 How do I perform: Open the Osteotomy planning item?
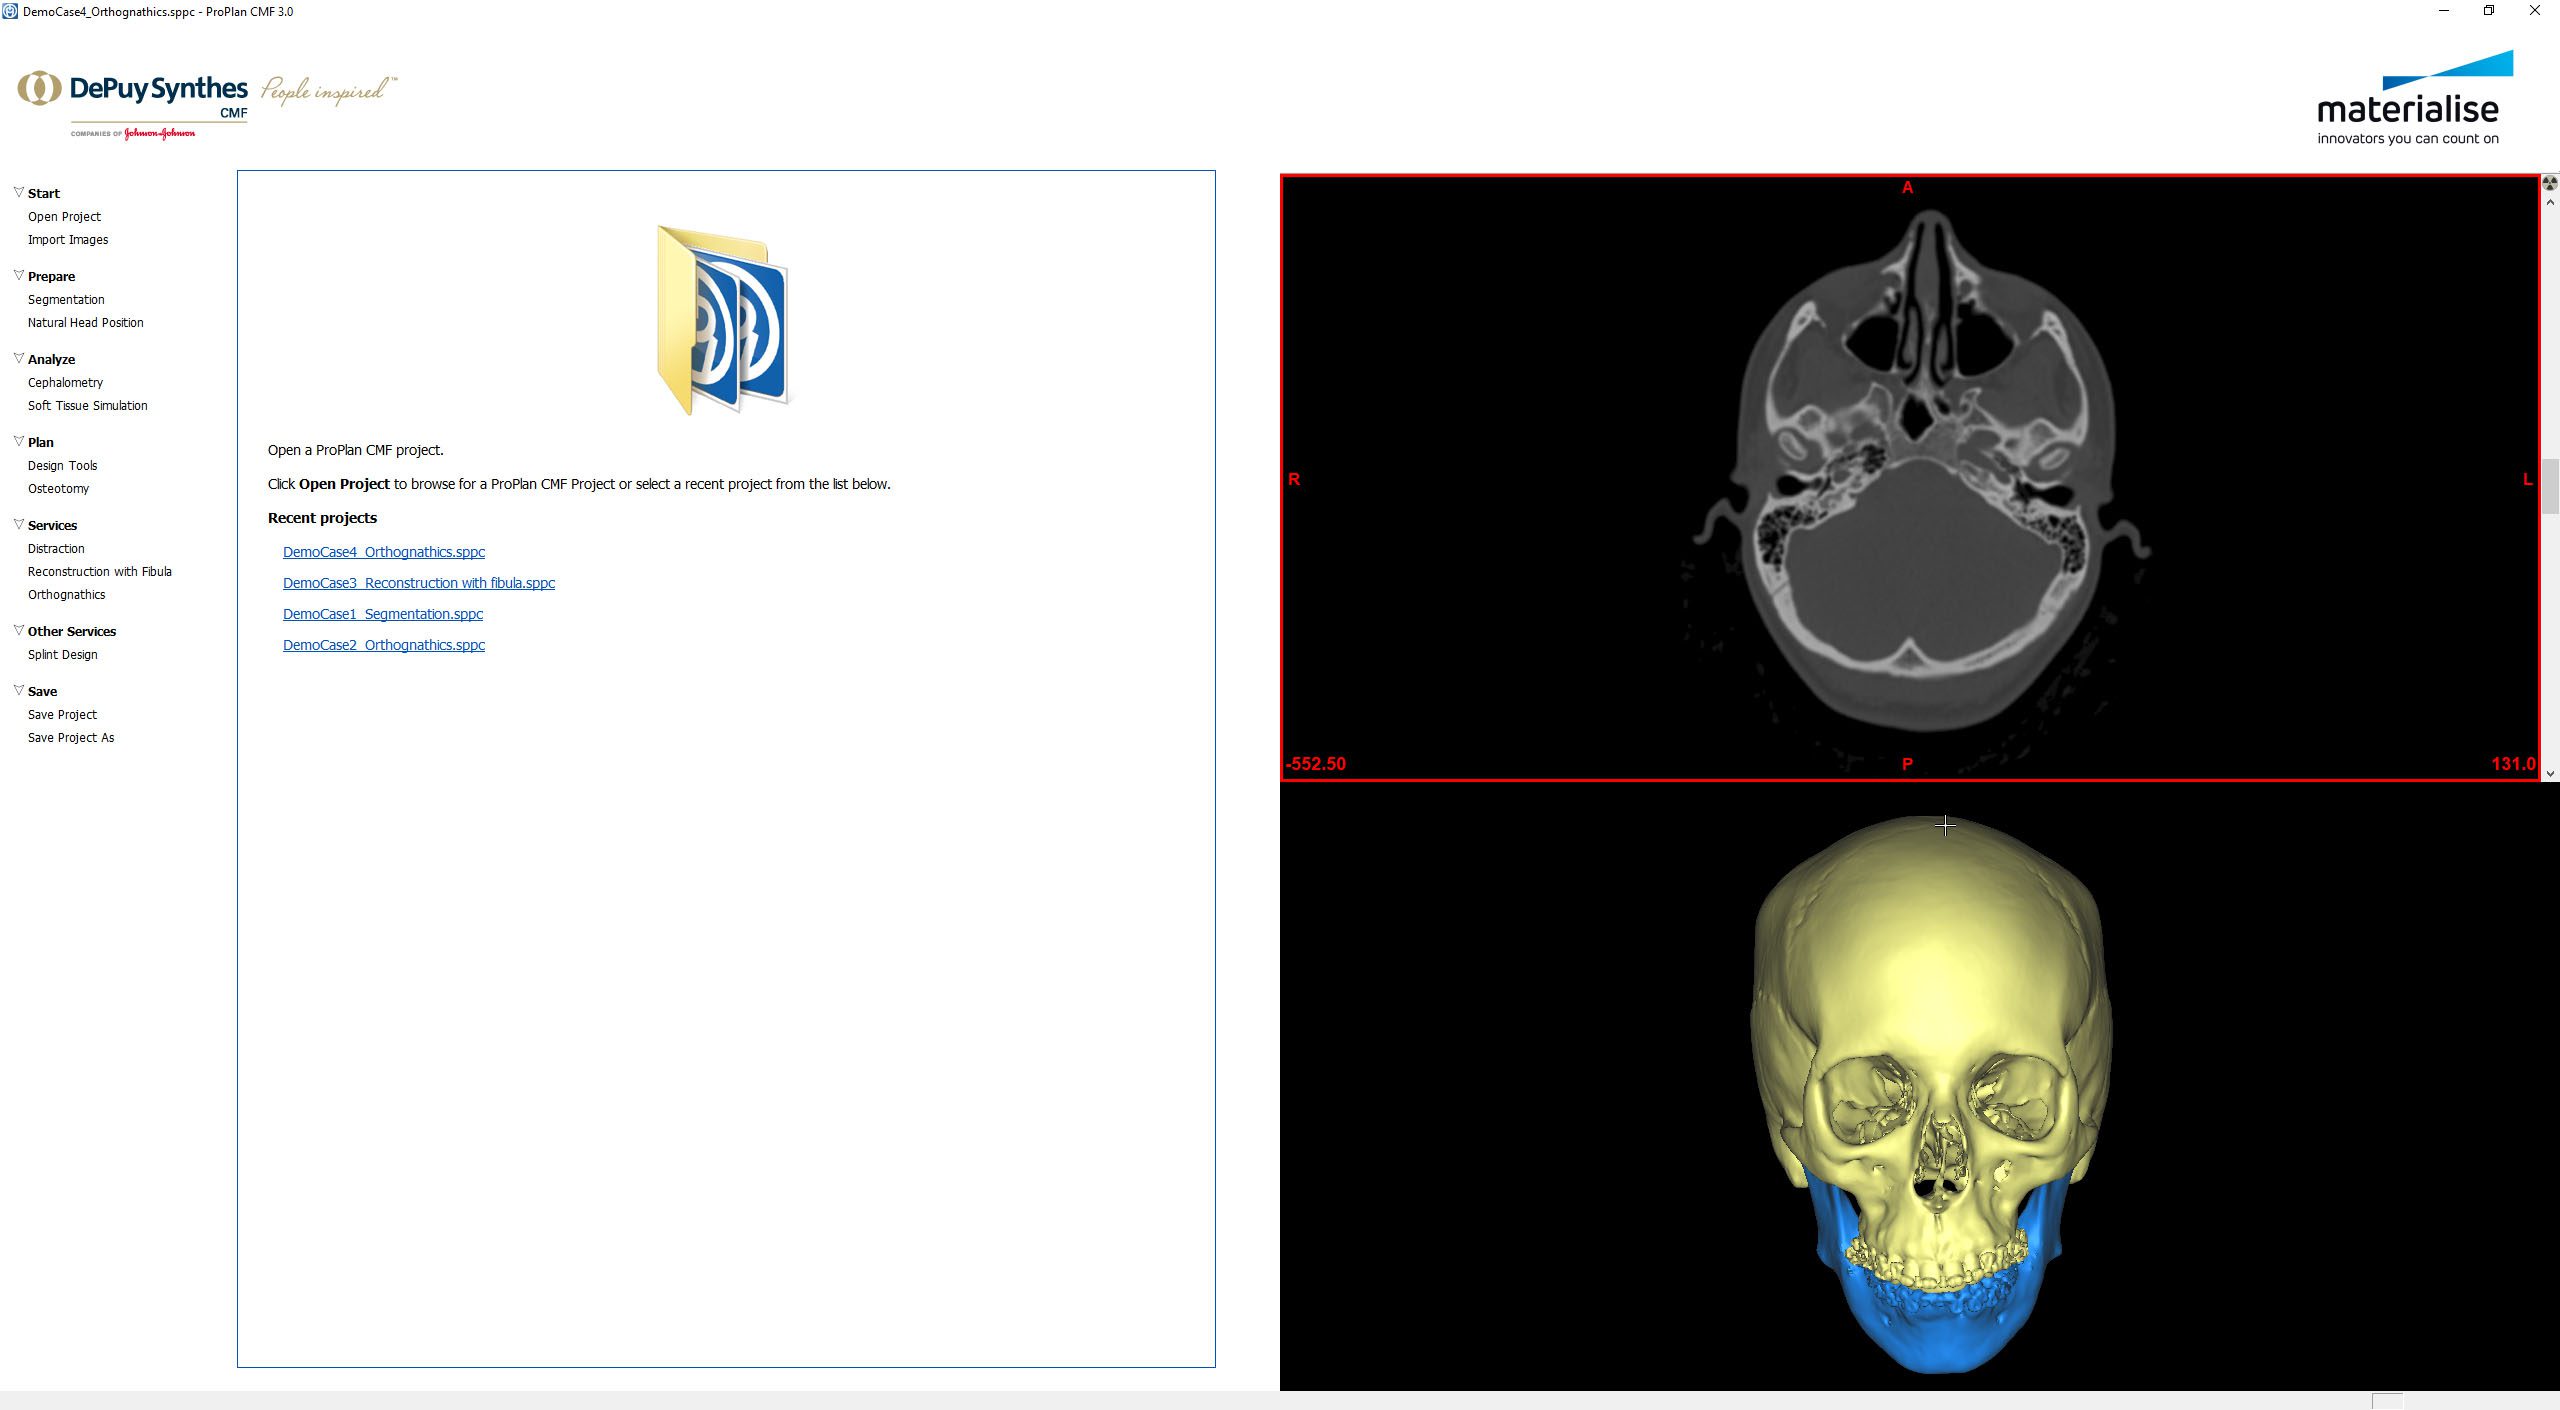coord(58,489)
